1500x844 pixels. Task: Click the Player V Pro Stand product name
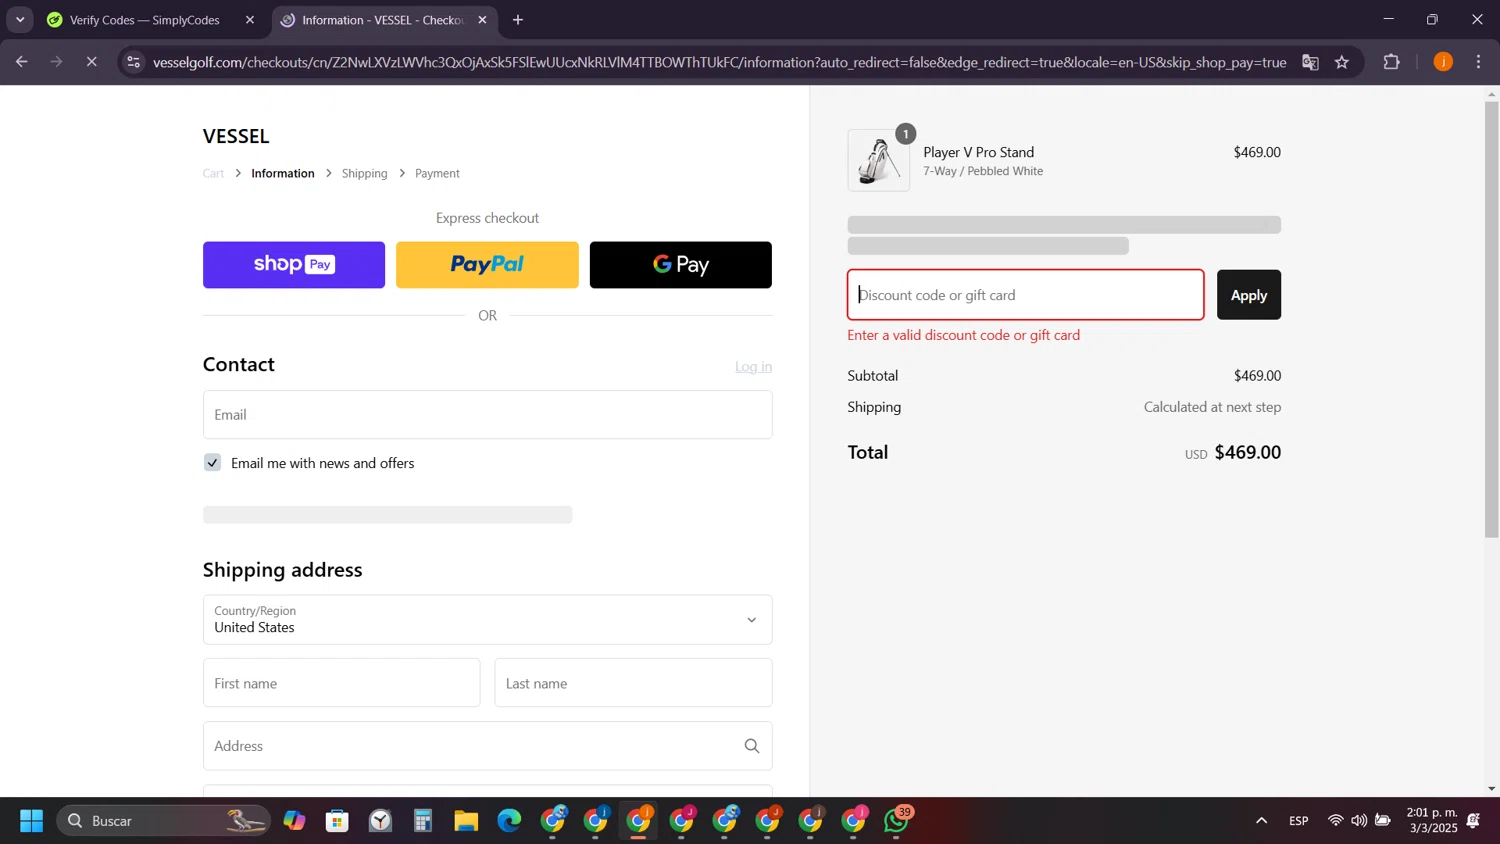tap(978, 152)
